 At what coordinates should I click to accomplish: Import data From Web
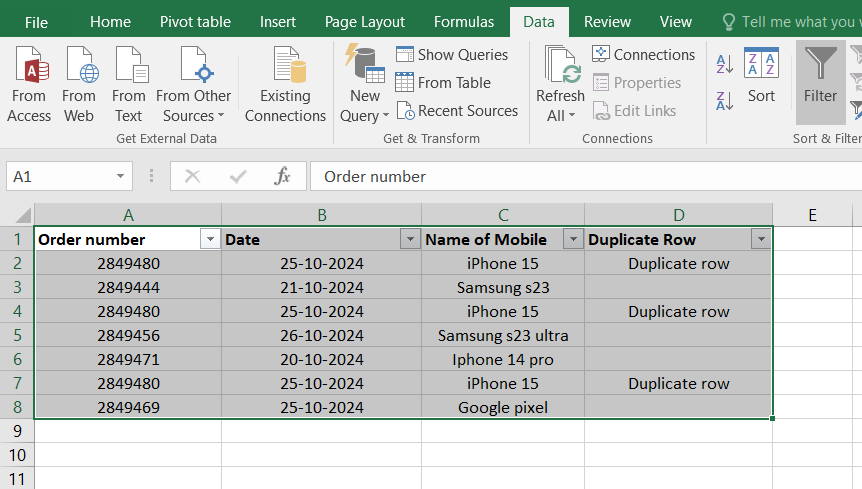click(79, 85)
